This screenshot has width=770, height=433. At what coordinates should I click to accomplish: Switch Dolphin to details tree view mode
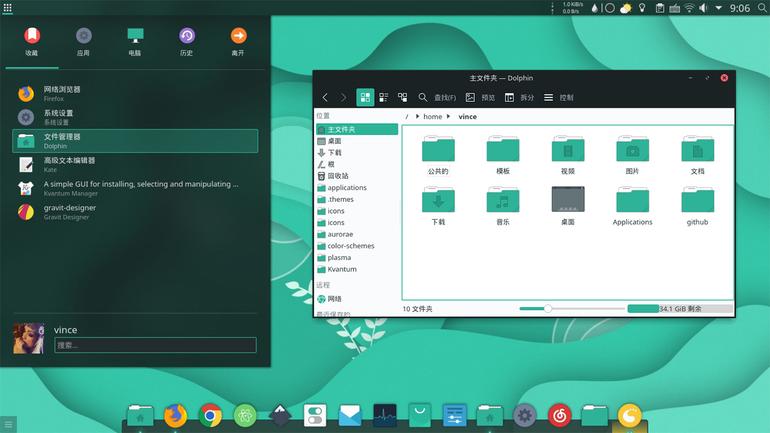point(403,97)
